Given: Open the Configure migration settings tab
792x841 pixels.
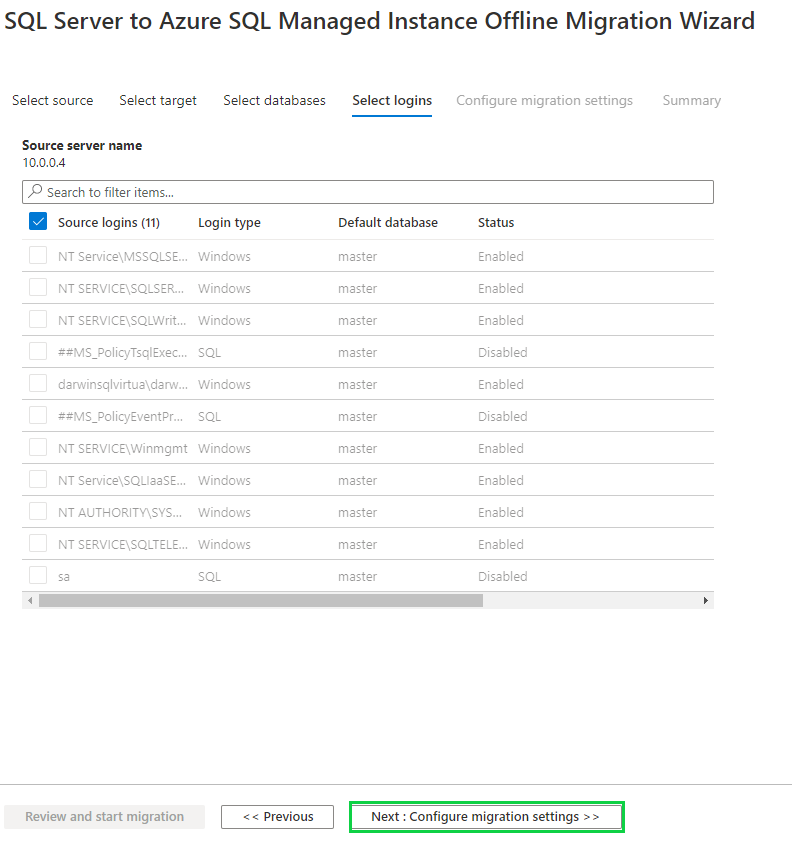Looking at the screenshot, I should (544, 100).
